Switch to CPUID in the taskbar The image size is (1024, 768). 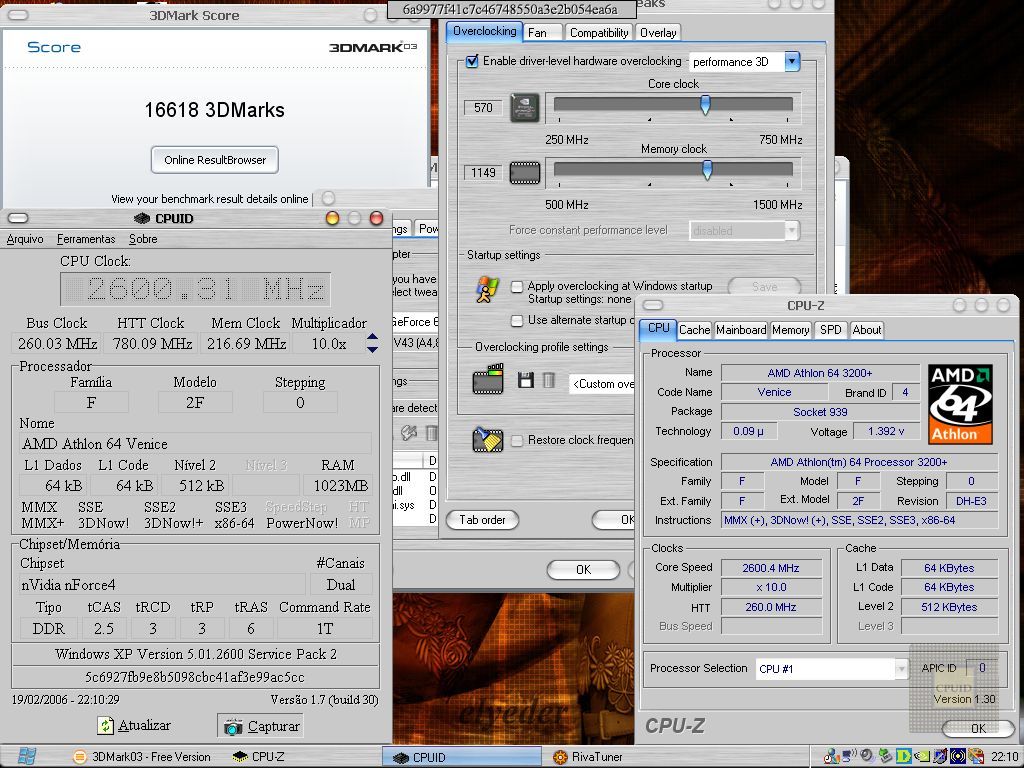461,757
